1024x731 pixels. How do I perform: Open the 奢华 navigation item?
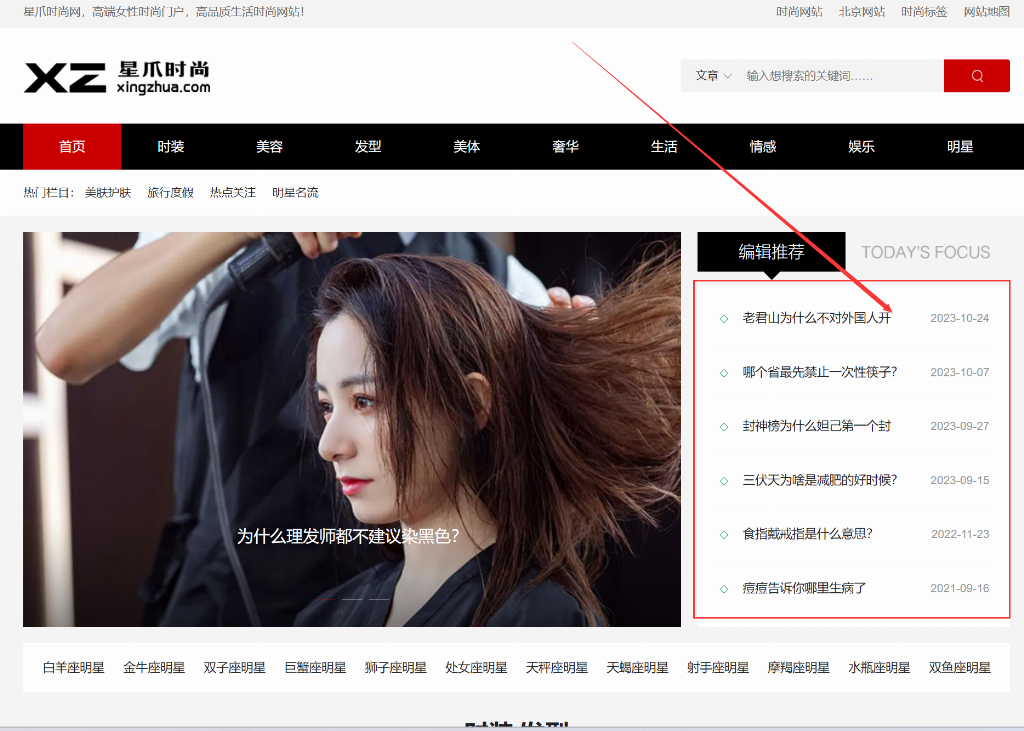(x=565, y=146)
